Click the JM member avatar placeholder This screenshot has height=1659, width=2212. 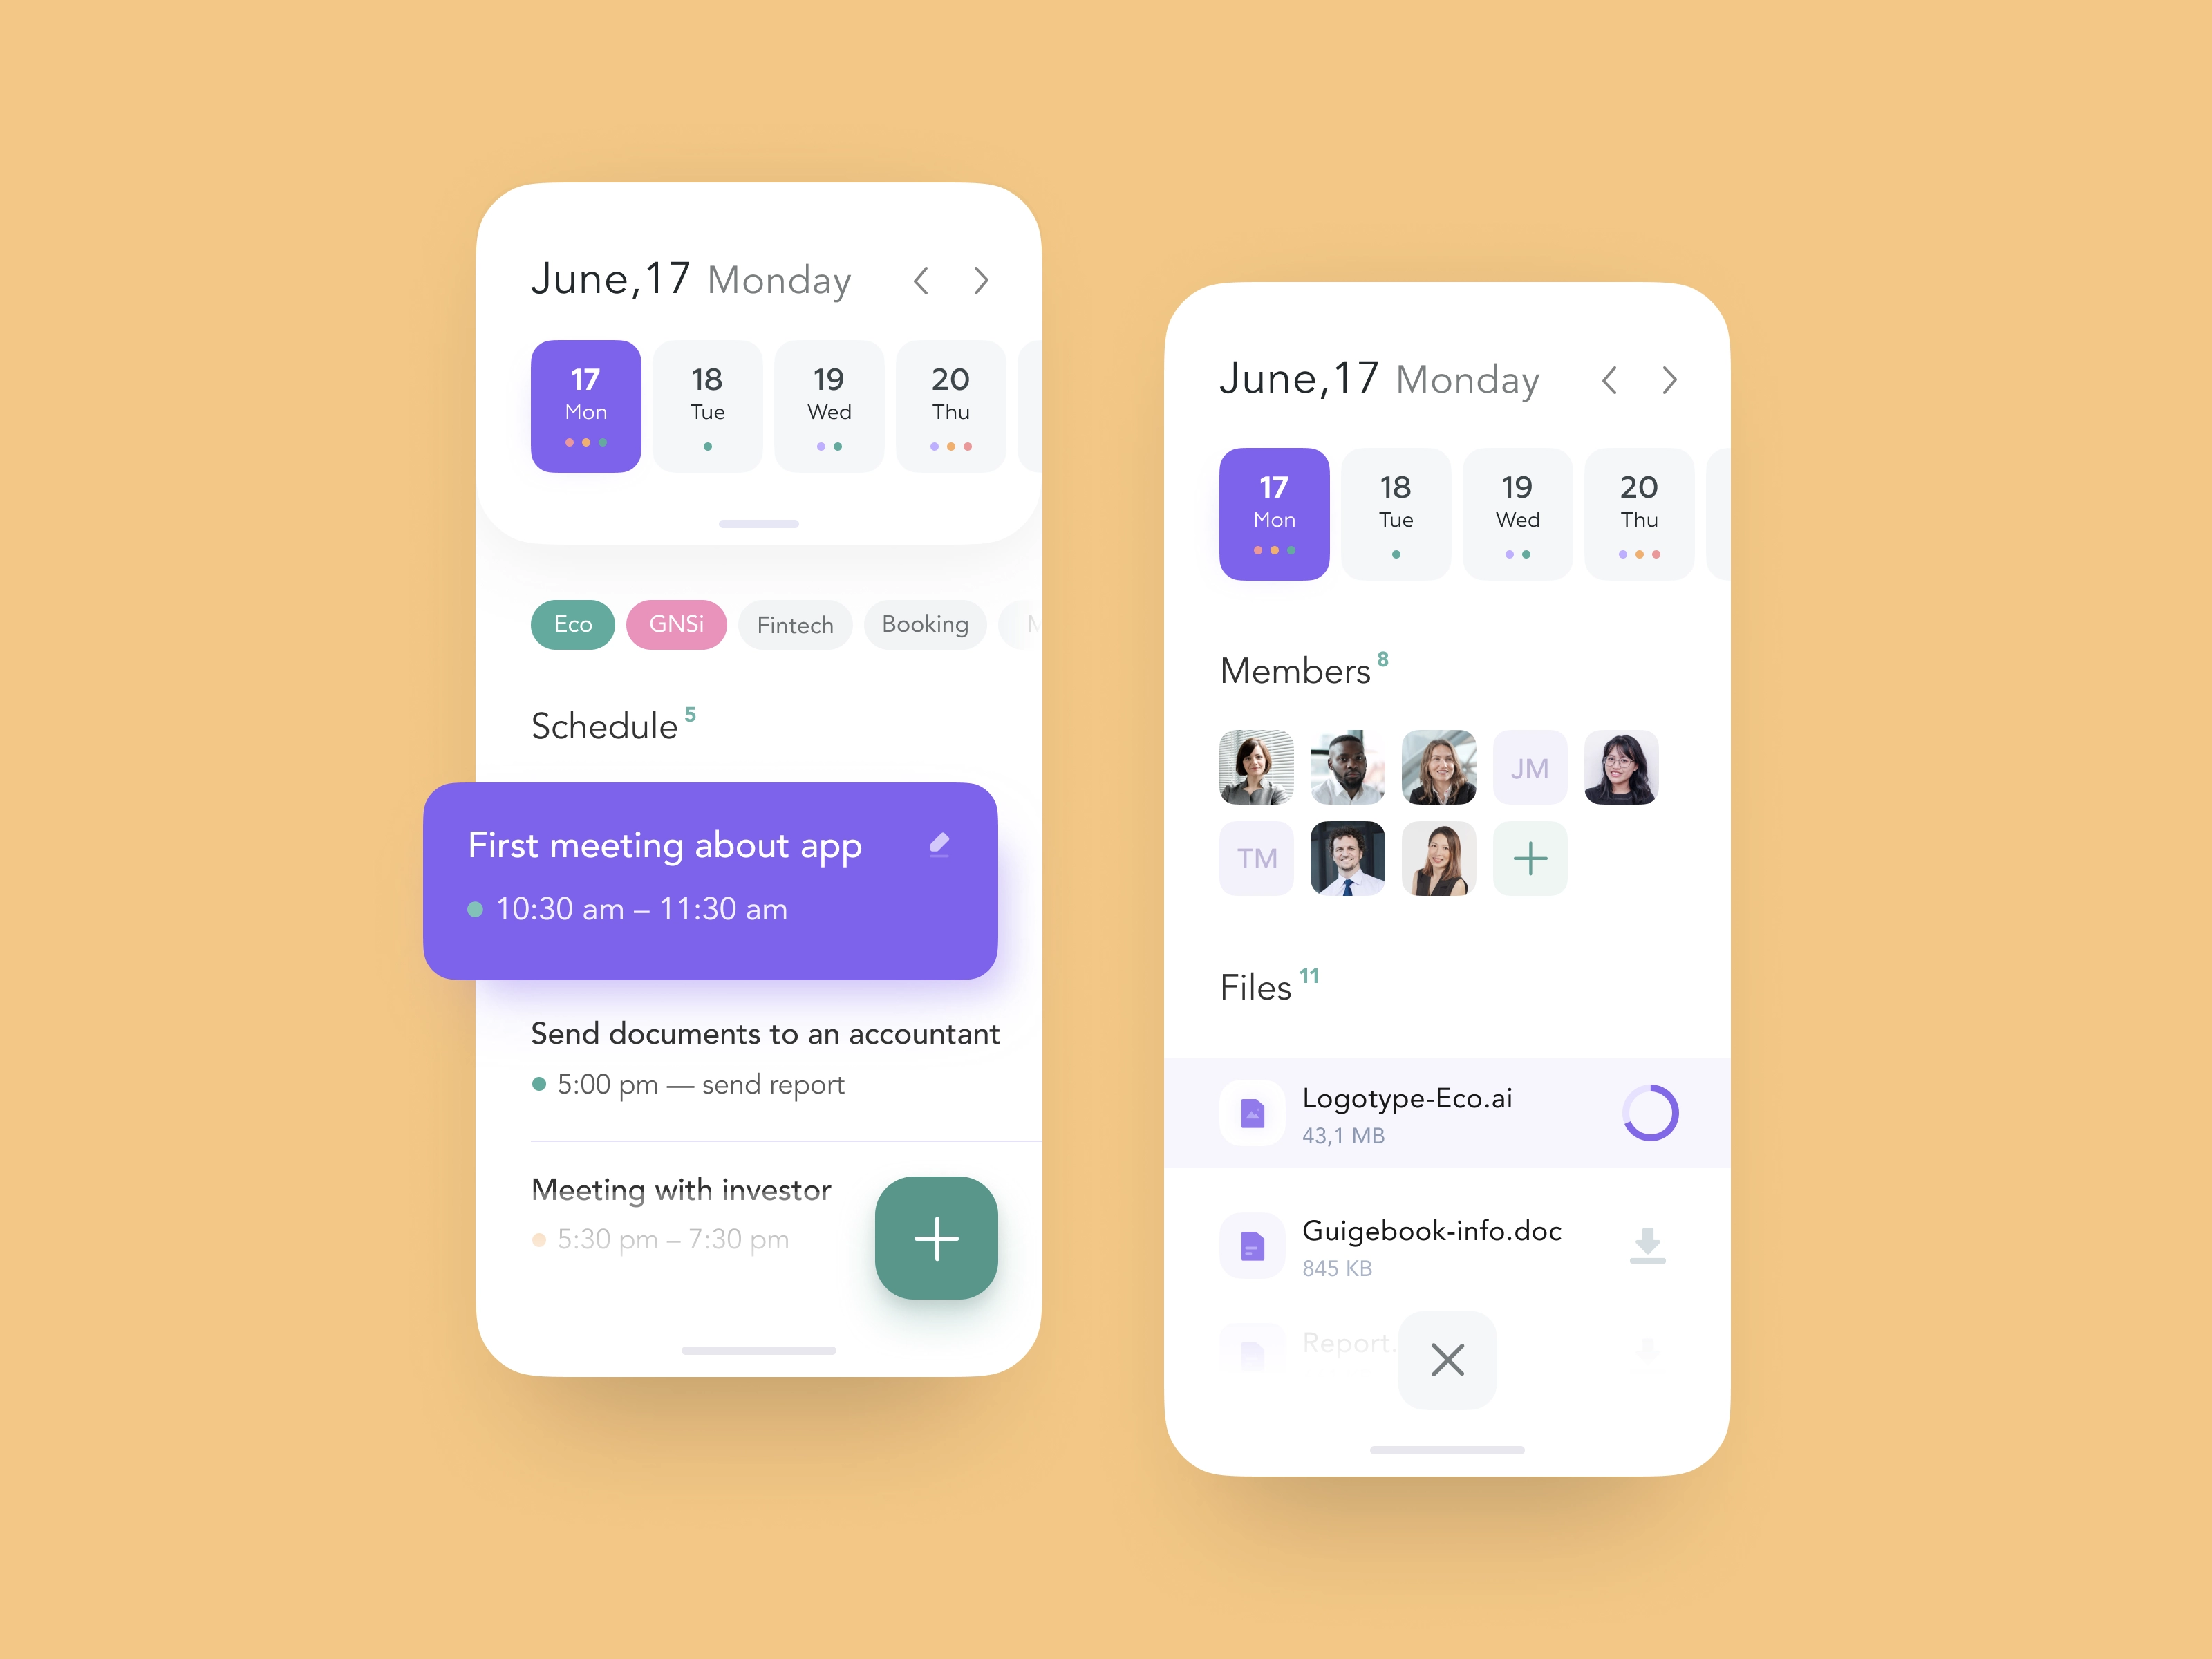[x=1528, y=767]
